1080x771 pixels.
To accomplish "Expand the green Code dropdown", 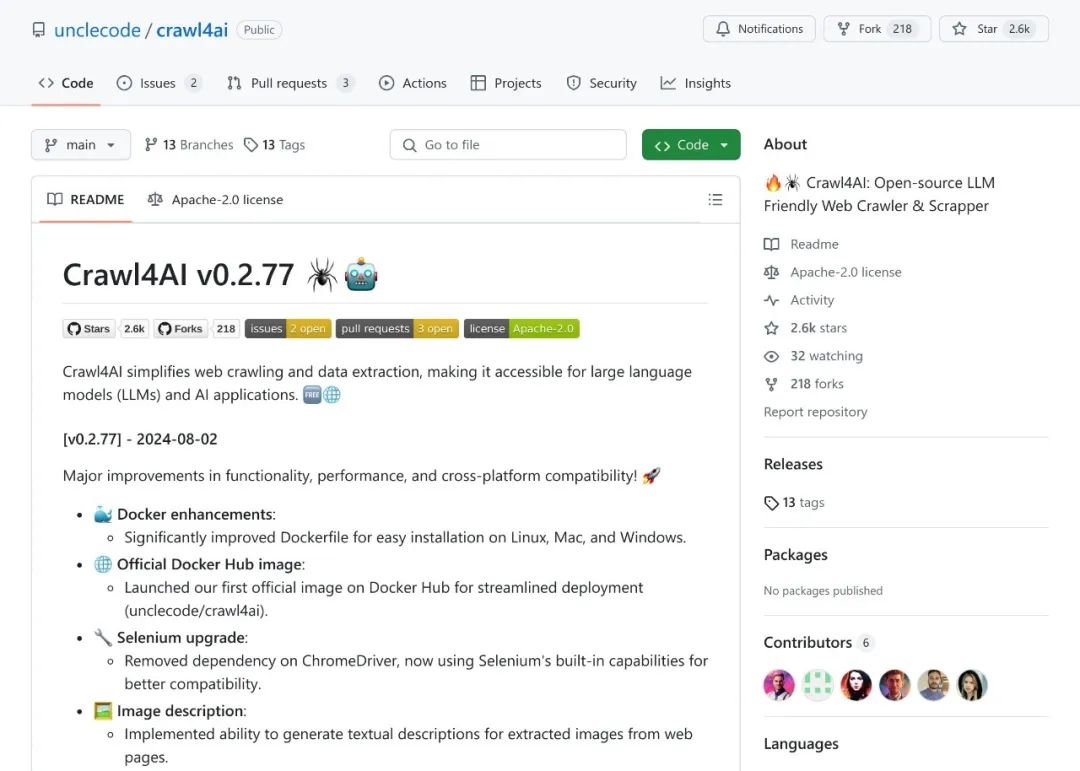I will (x=691, y=145).
